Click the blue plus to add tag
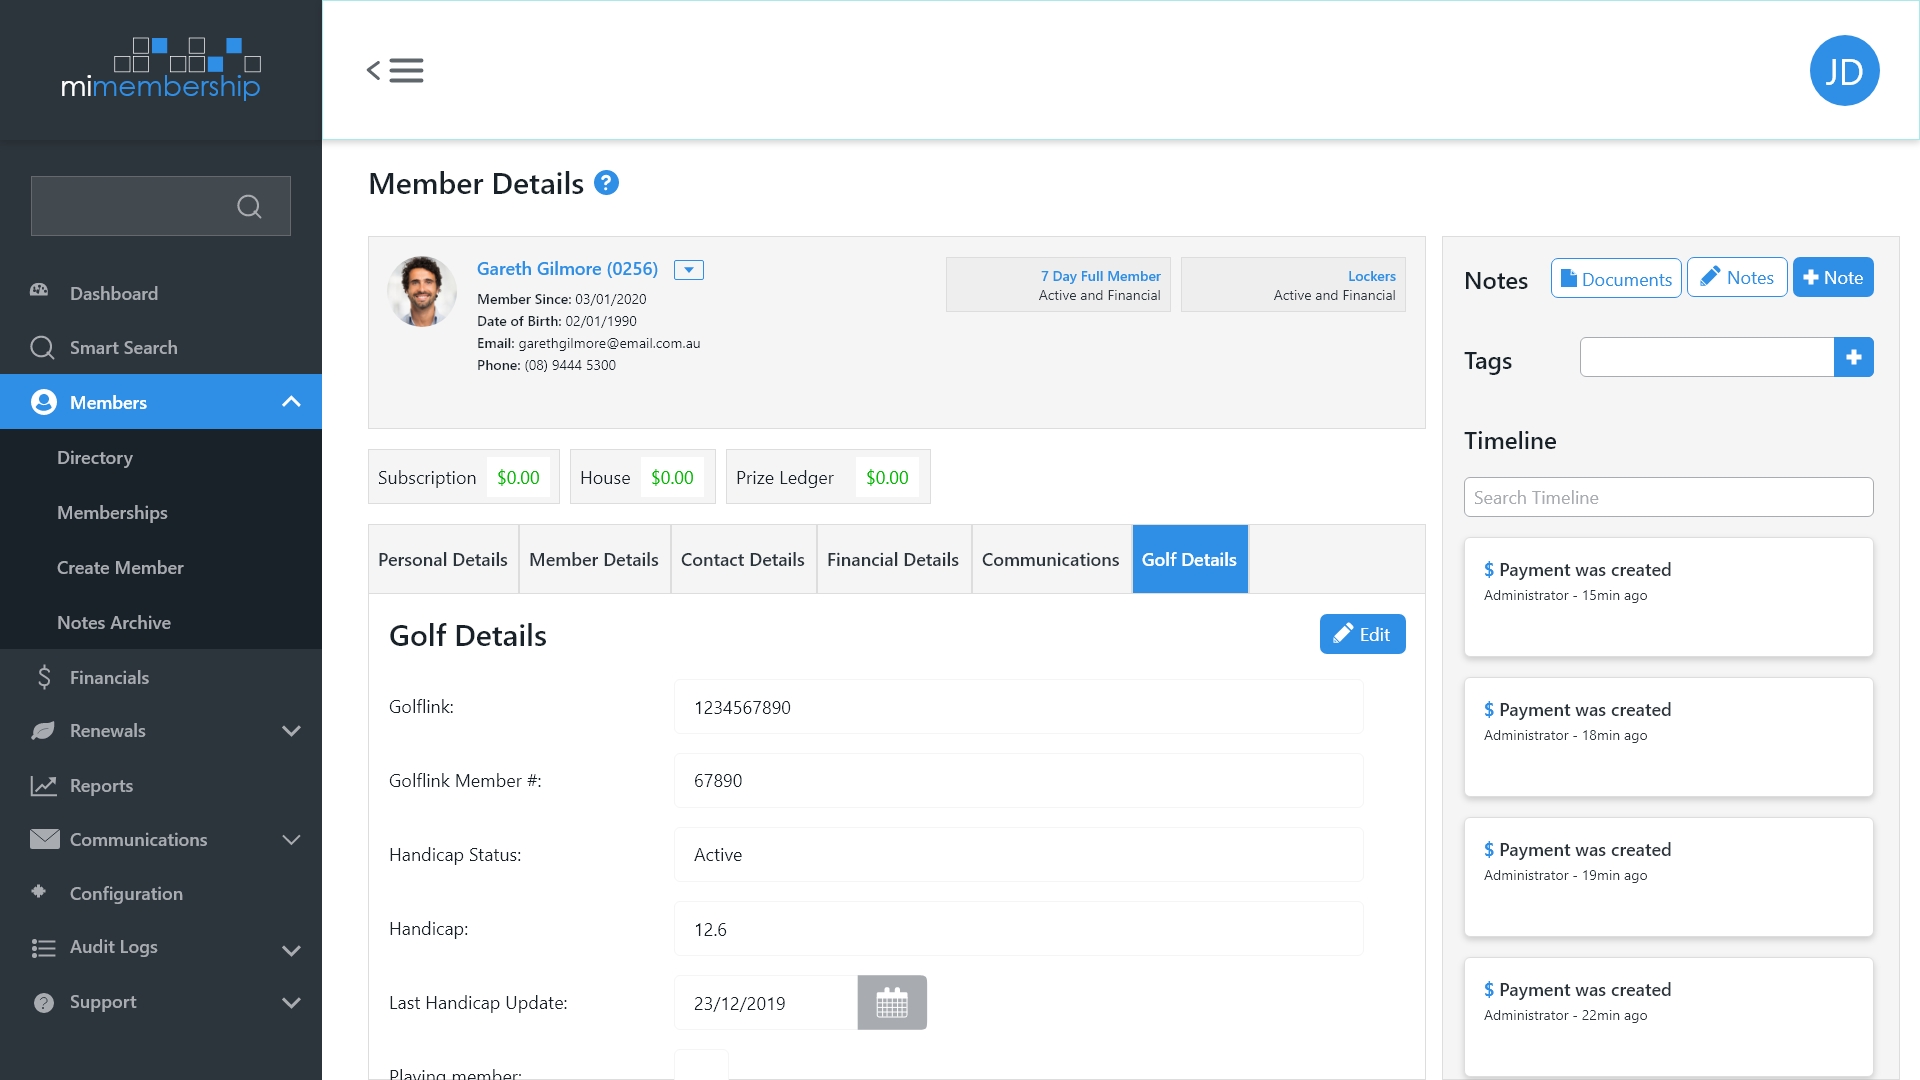The height and width of the screenshot is (1080, 1920). point(1853,357)
